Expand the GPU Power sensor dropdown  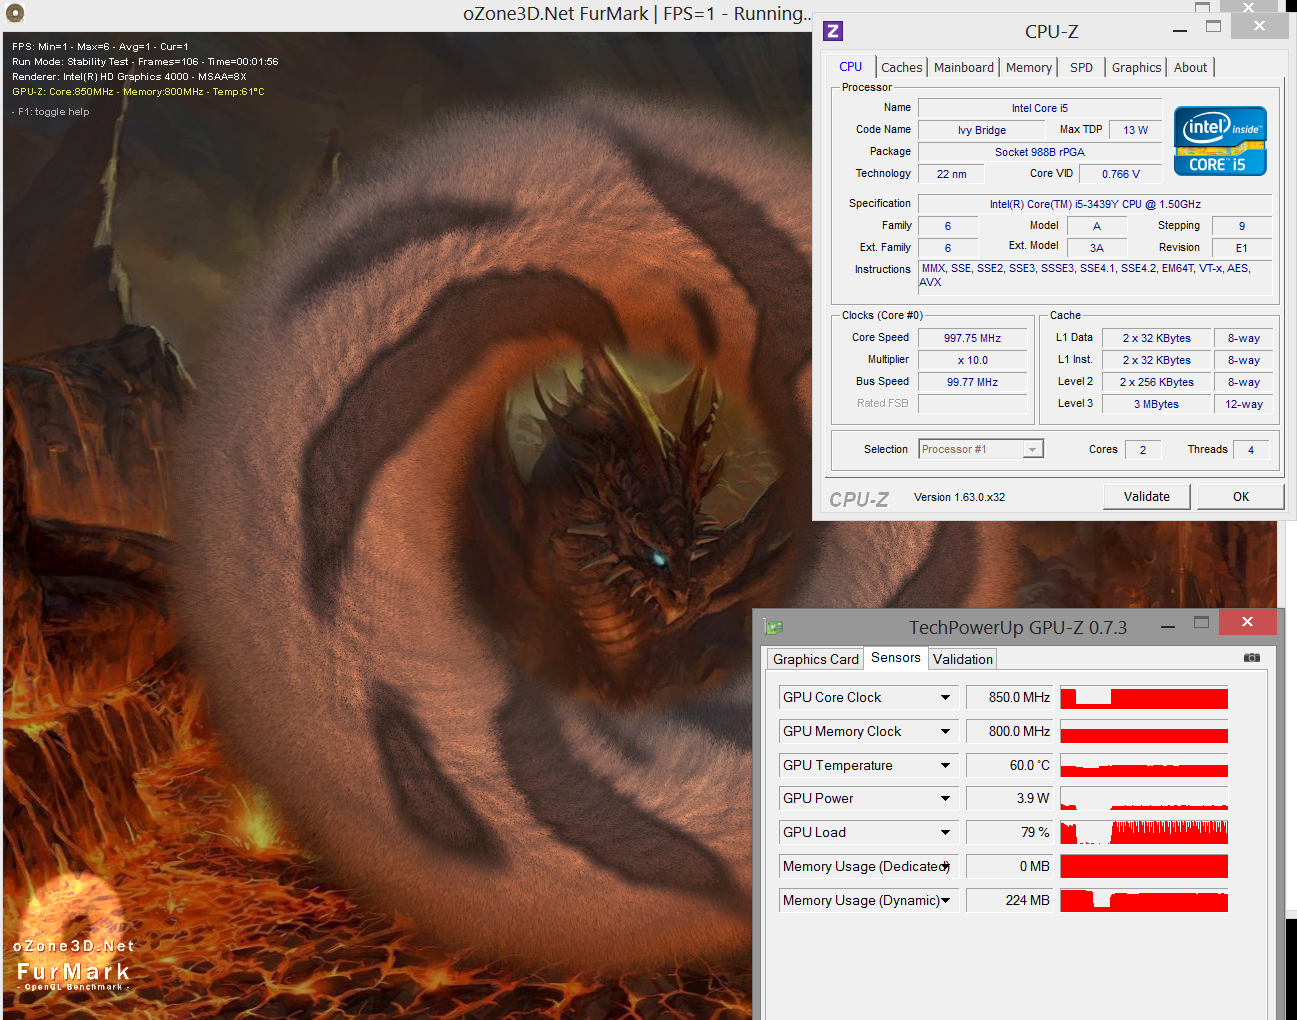click(x=945, y=798)
